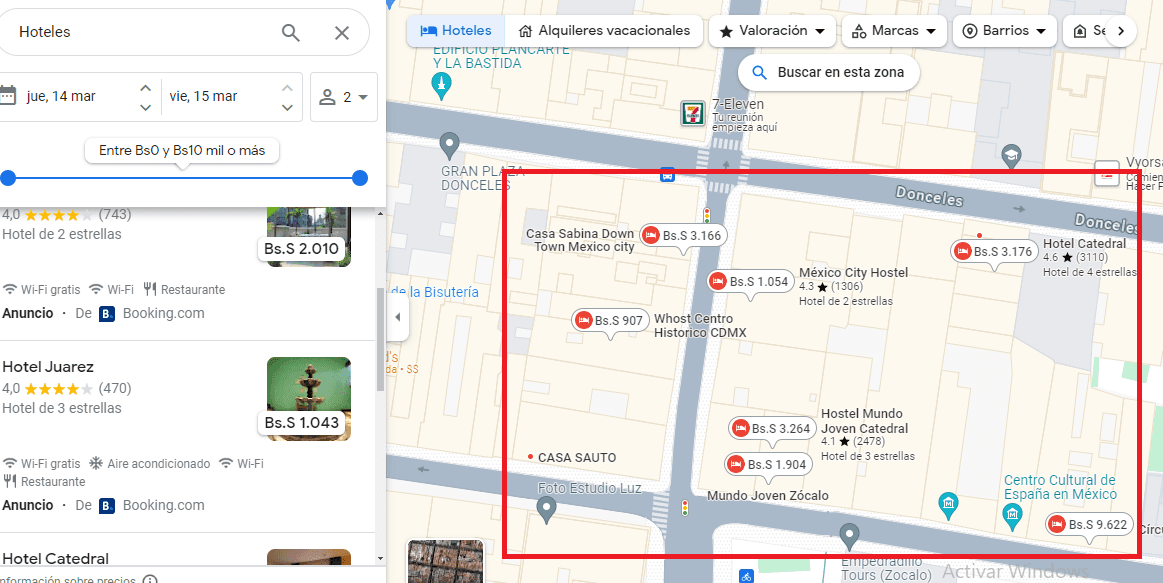Click Foto Estudio Luz map pin
This screenshot has width=1163, height=583.
point(547,511)
